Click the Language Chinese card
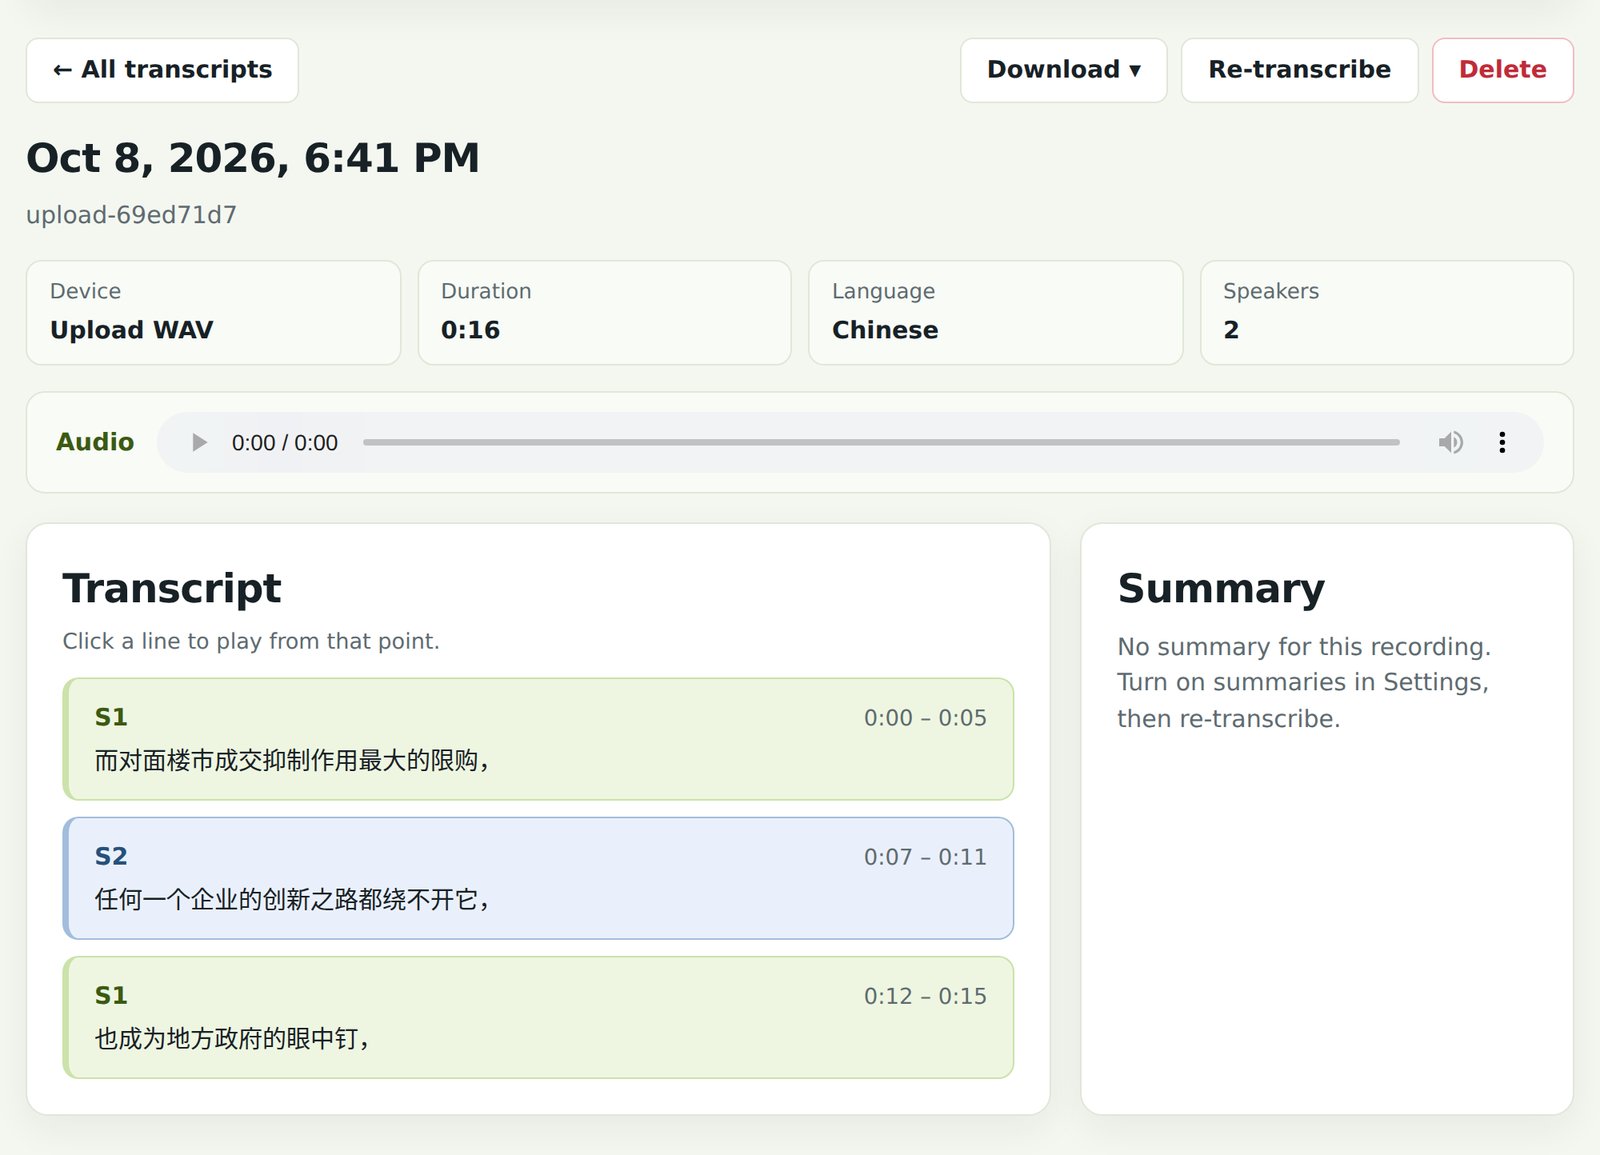 coord(995,313)
